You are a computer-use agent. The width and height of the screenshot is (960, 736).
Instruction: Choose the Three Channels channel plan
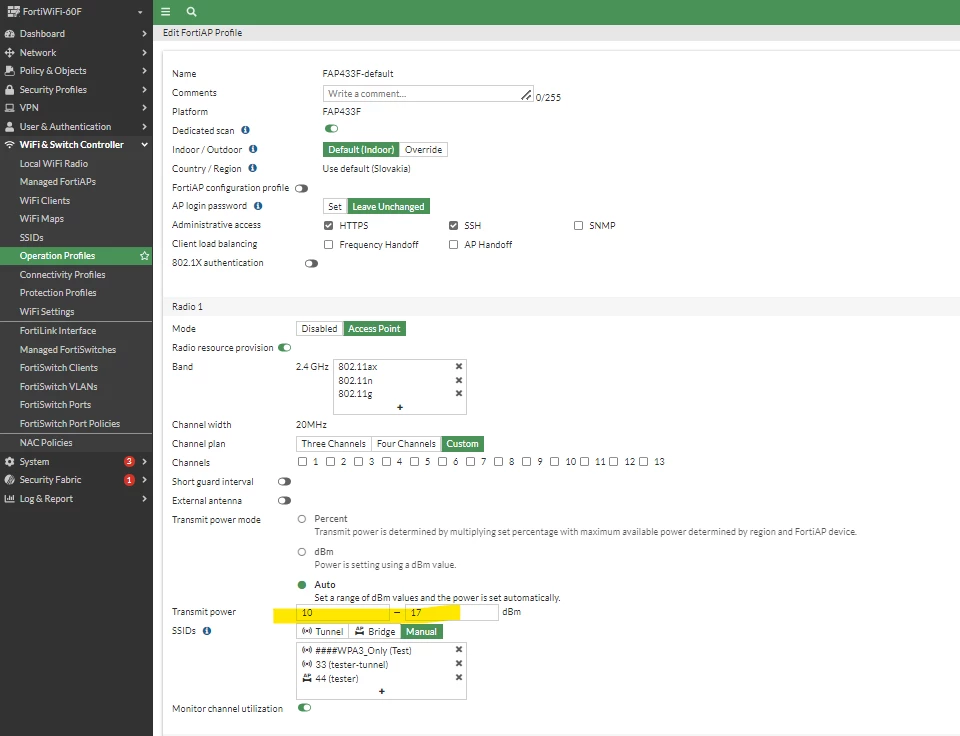(x=334, y=443)
